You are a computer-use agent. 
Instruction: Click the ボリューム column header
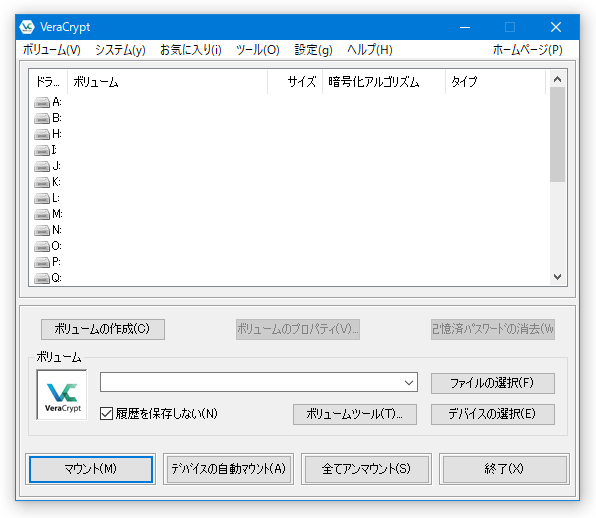(168, 82)
